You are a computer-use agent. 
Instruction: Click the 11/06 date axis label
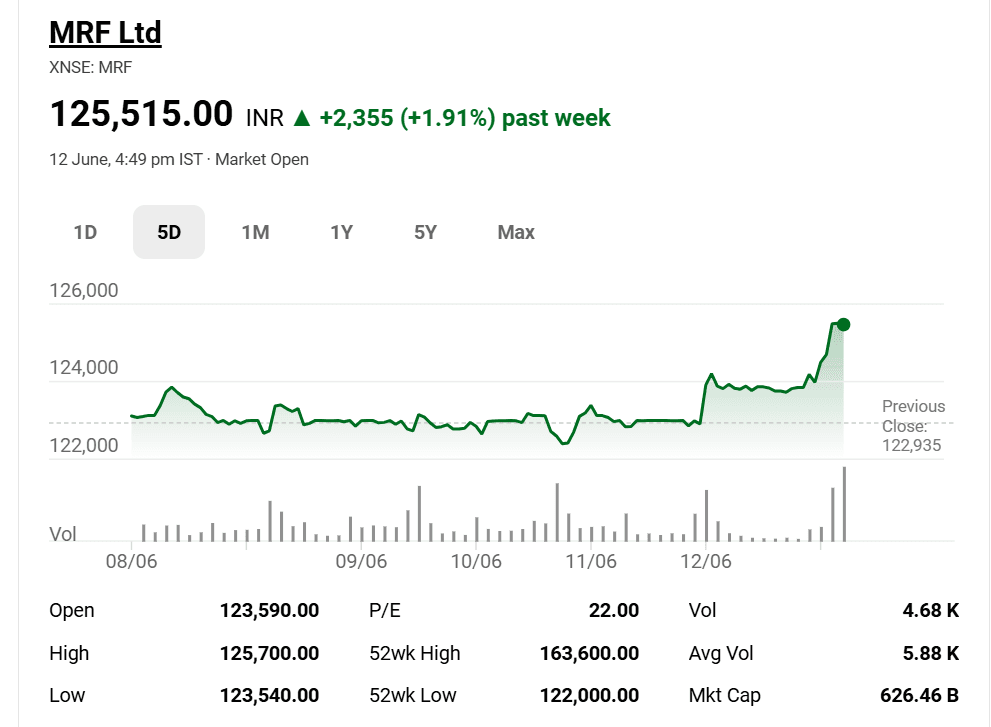[x=591, y=561]
